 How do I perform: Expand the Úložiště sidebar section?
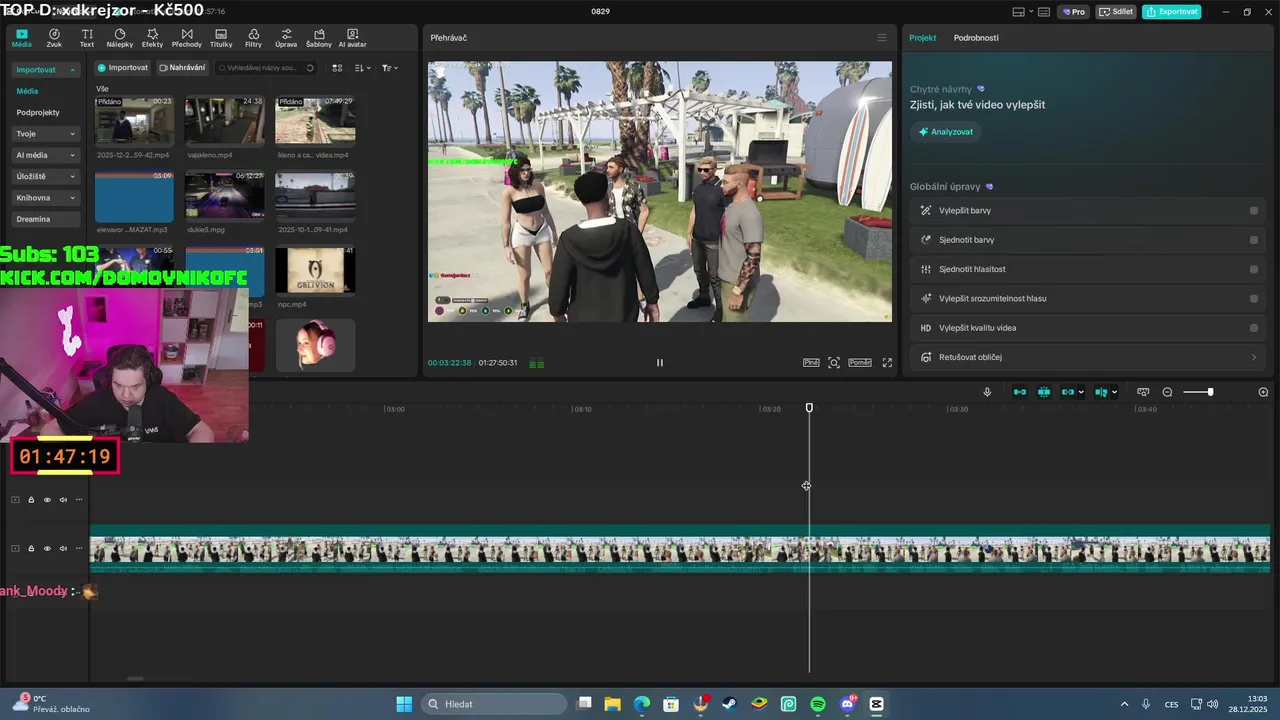tap(72, 177)
